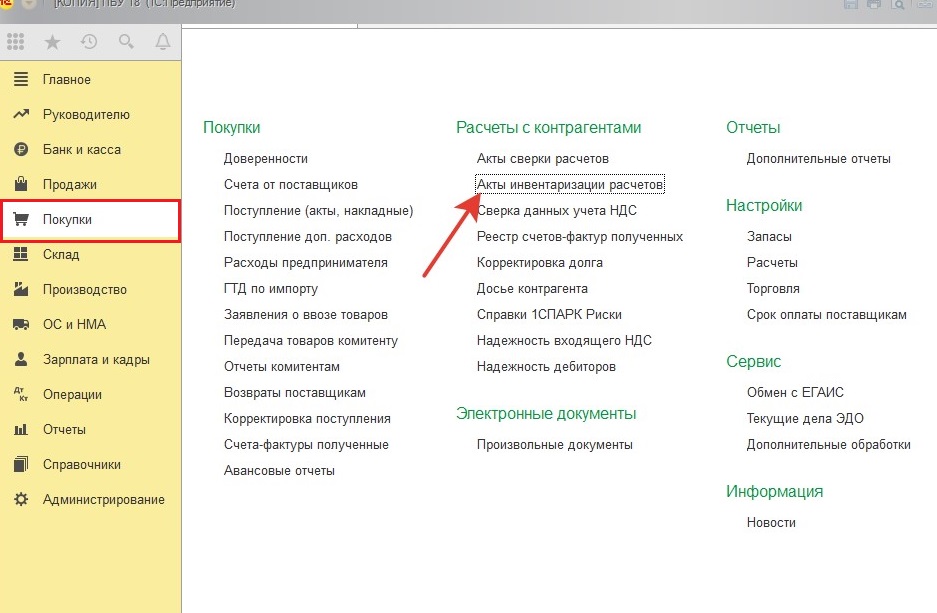Click the truck icon for ОС и НМА
Image resolution: width=937 pixels, height=613 pixels.
coord(21,325)
